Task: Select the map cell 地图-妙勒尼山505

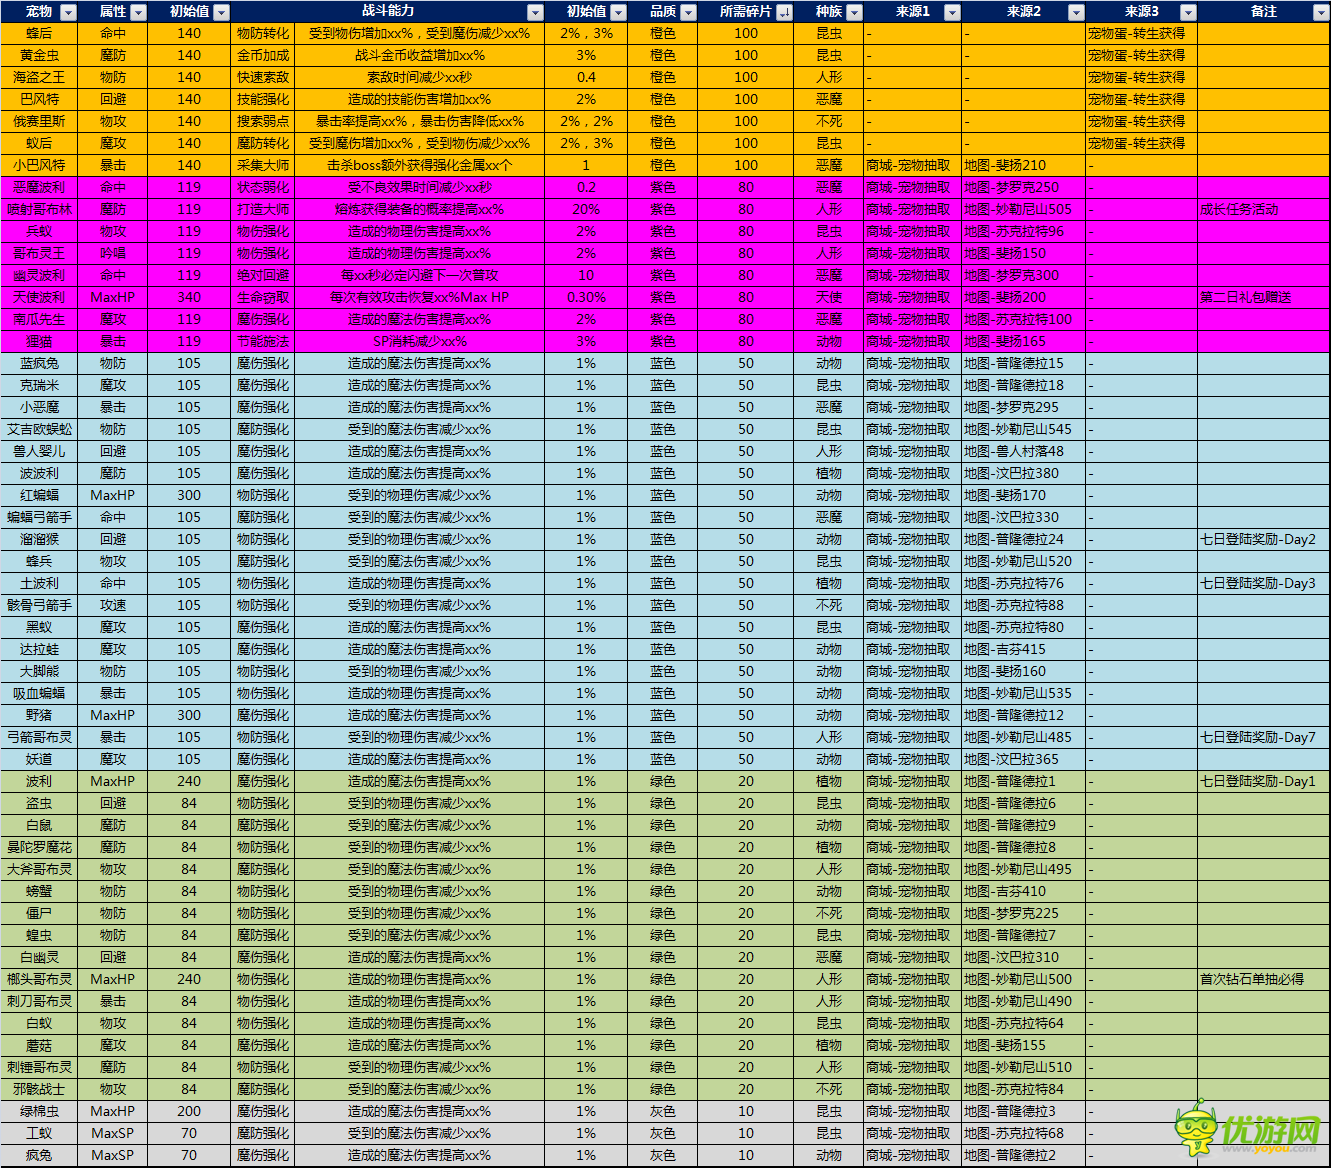Action: tap(1024, 209)
